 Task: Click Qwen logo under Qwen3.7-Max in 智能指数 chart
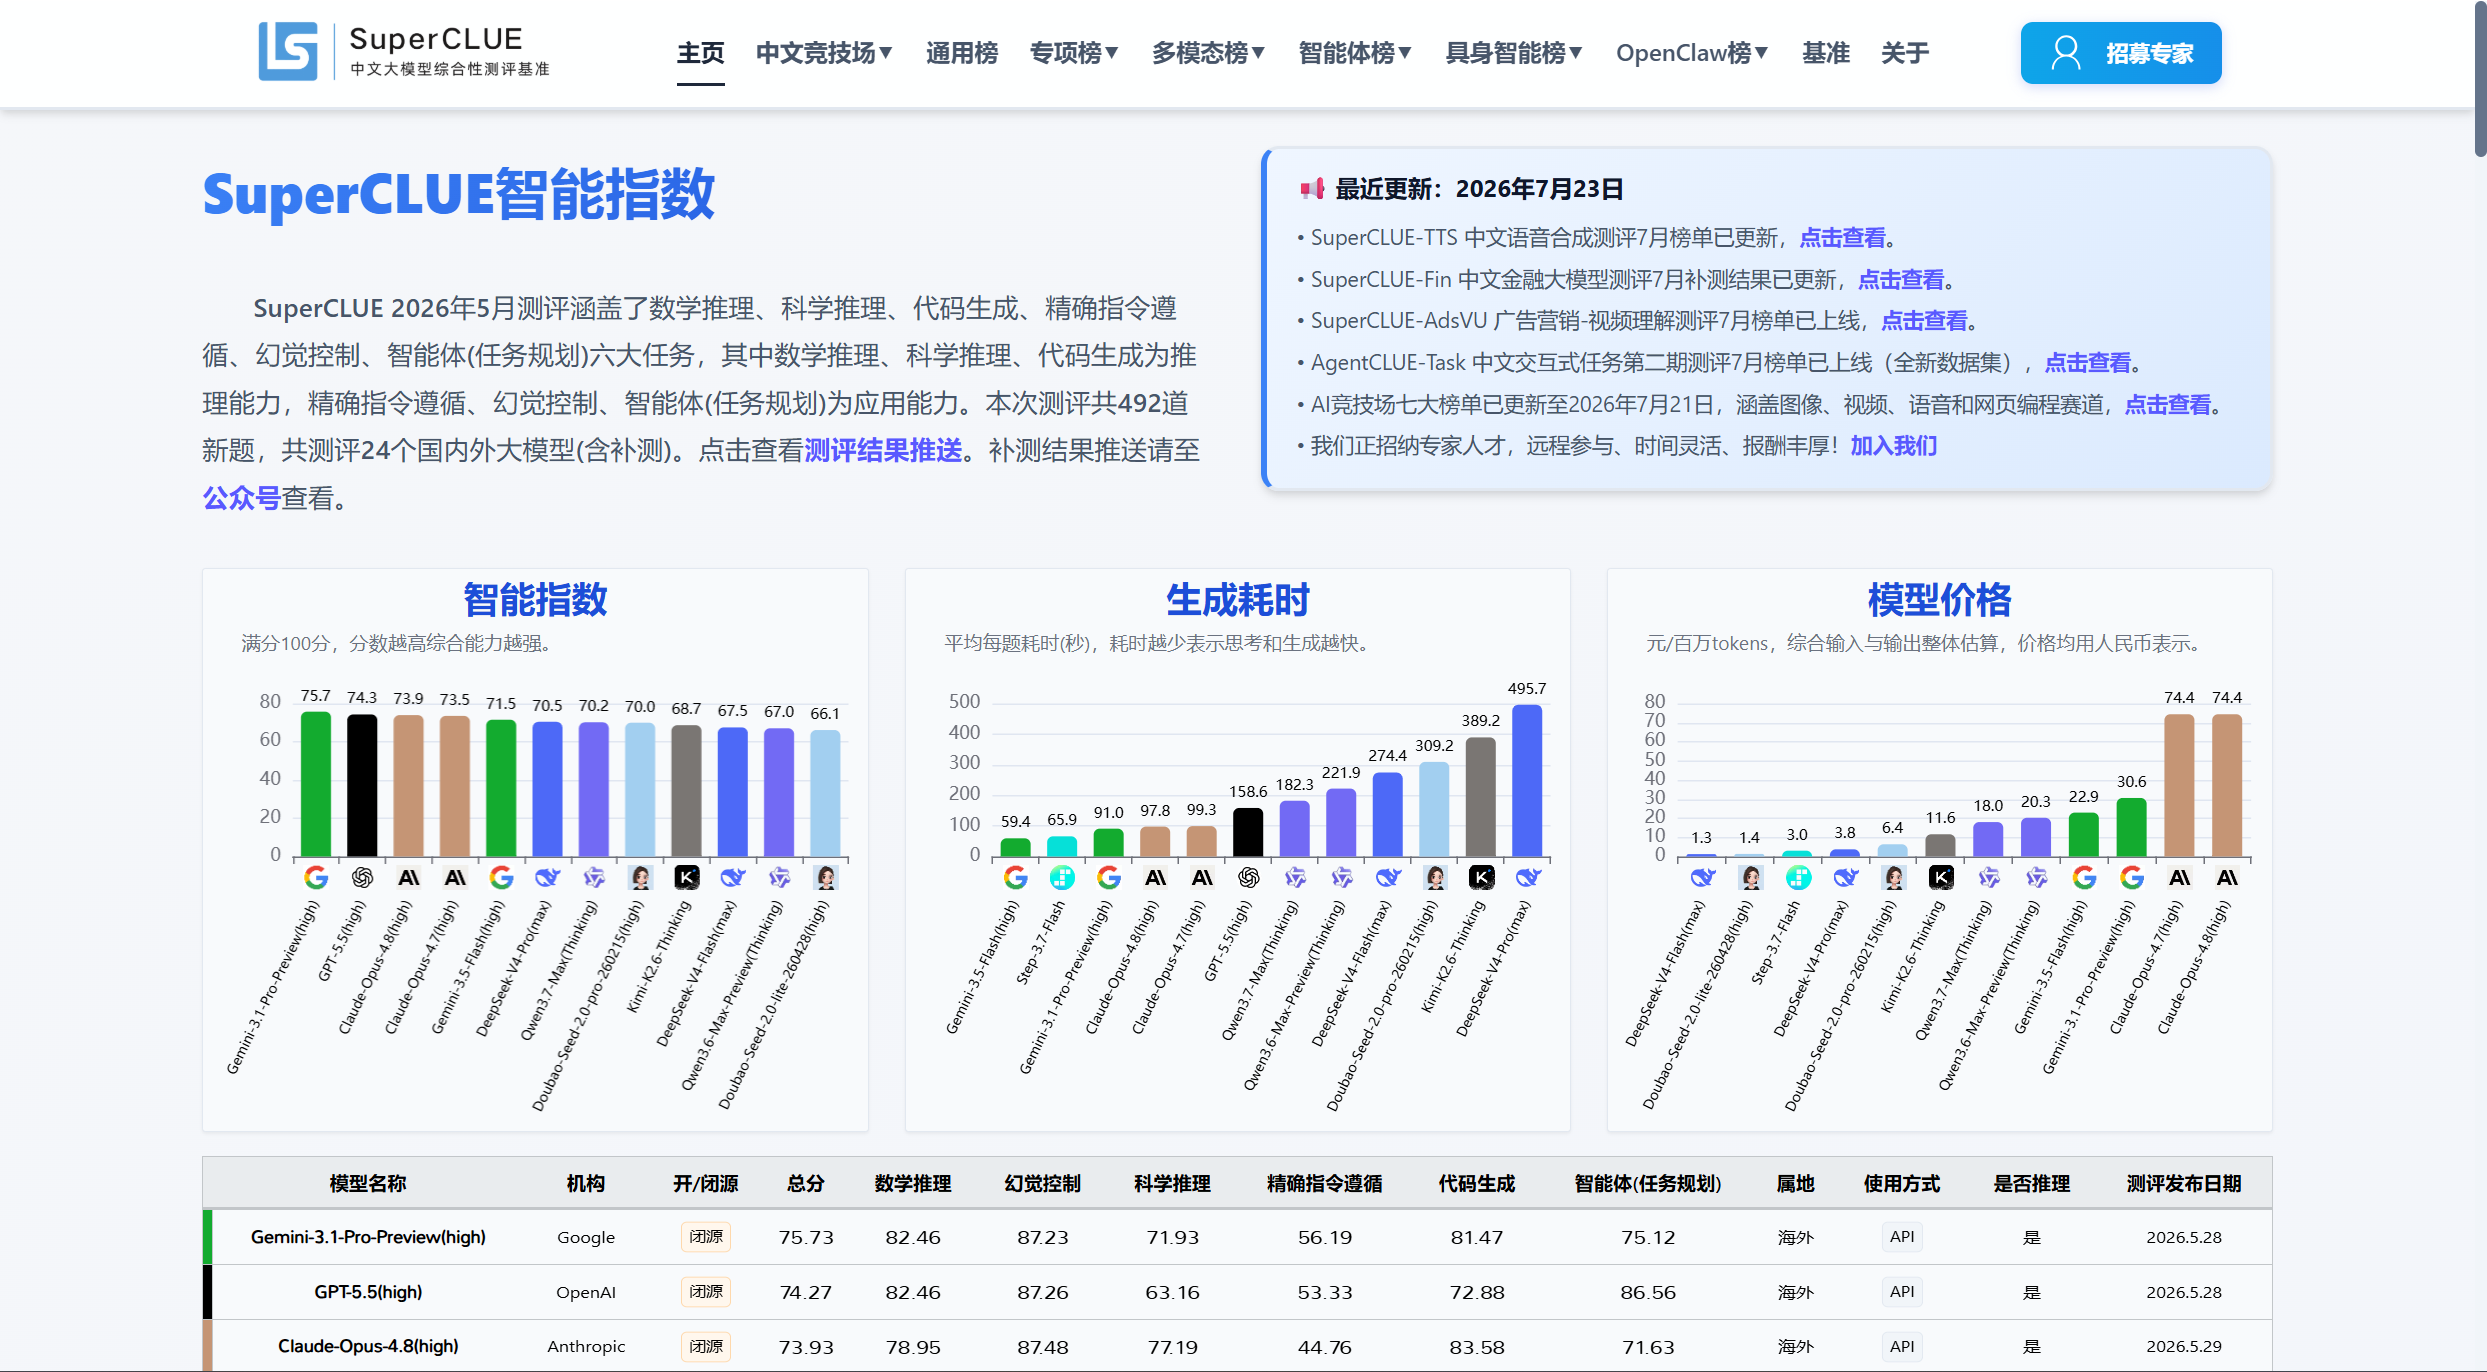(594, 878)
